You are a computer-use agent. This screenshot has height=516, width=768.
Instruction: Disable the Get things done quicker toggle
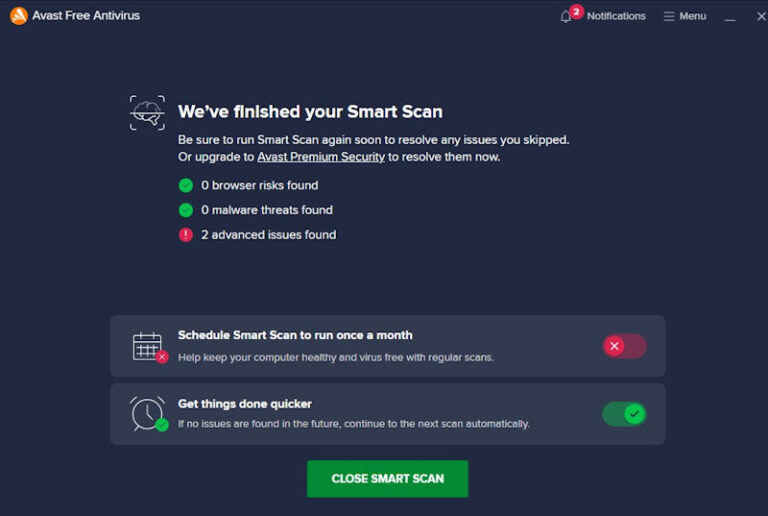click(624, 413)
